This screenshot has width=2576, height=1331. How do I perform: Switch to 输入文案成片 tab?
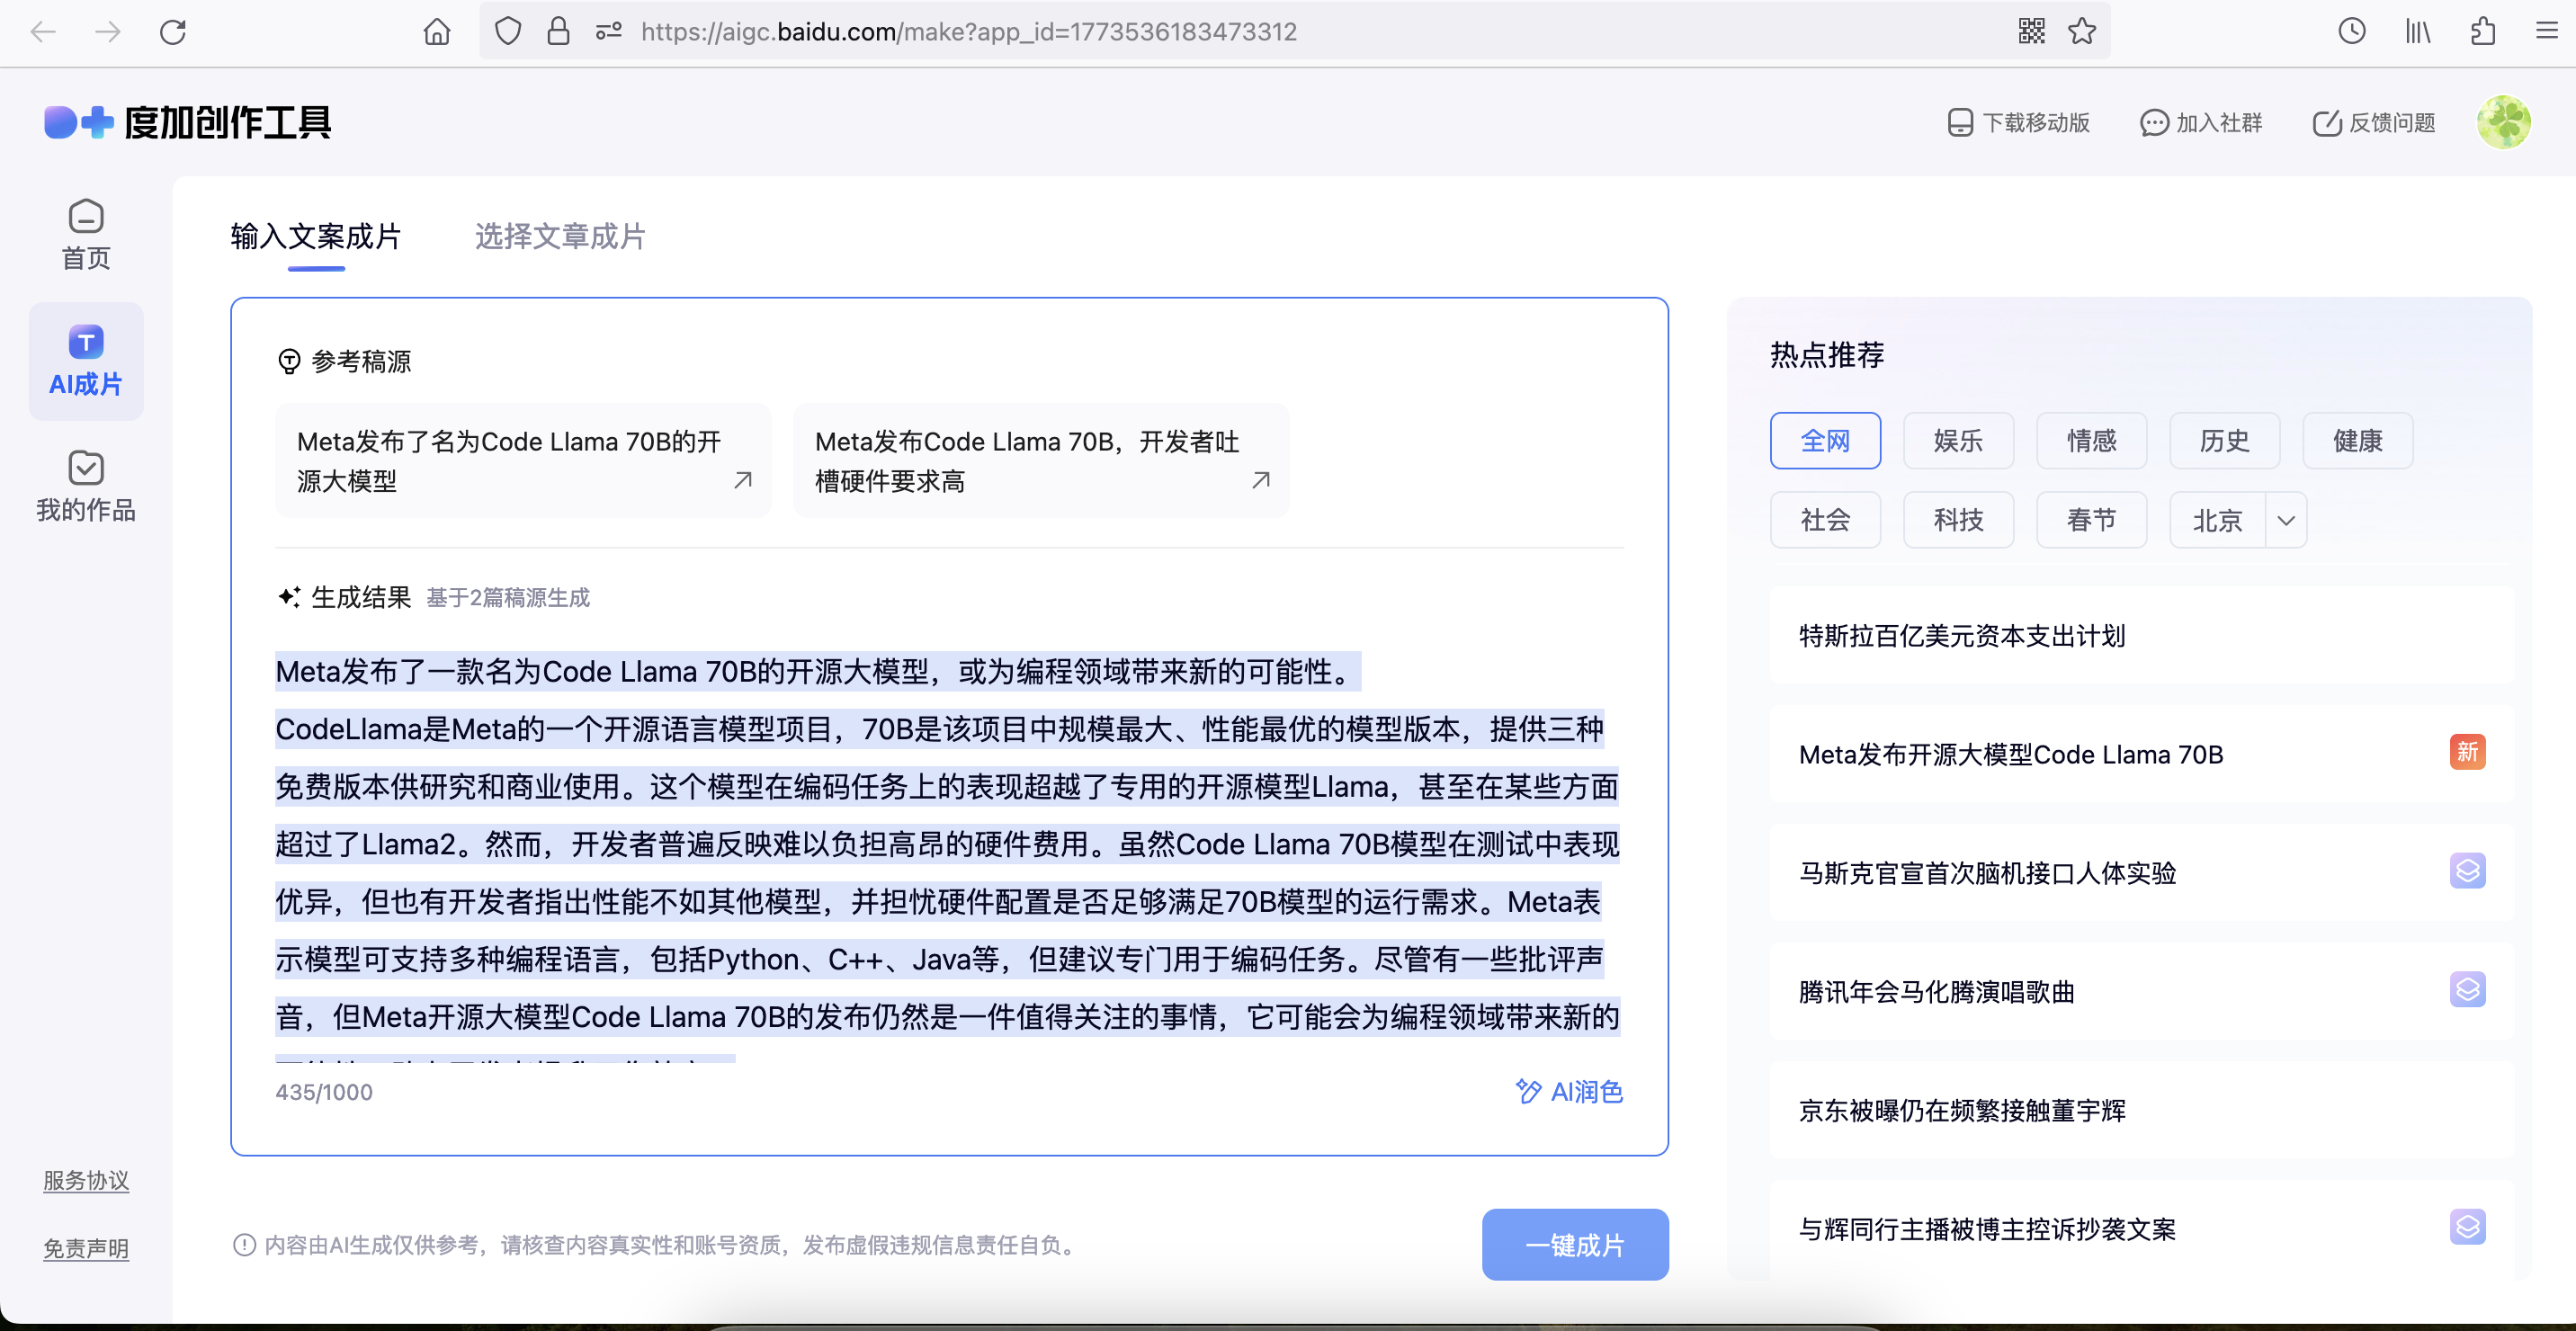pos(316,237)
